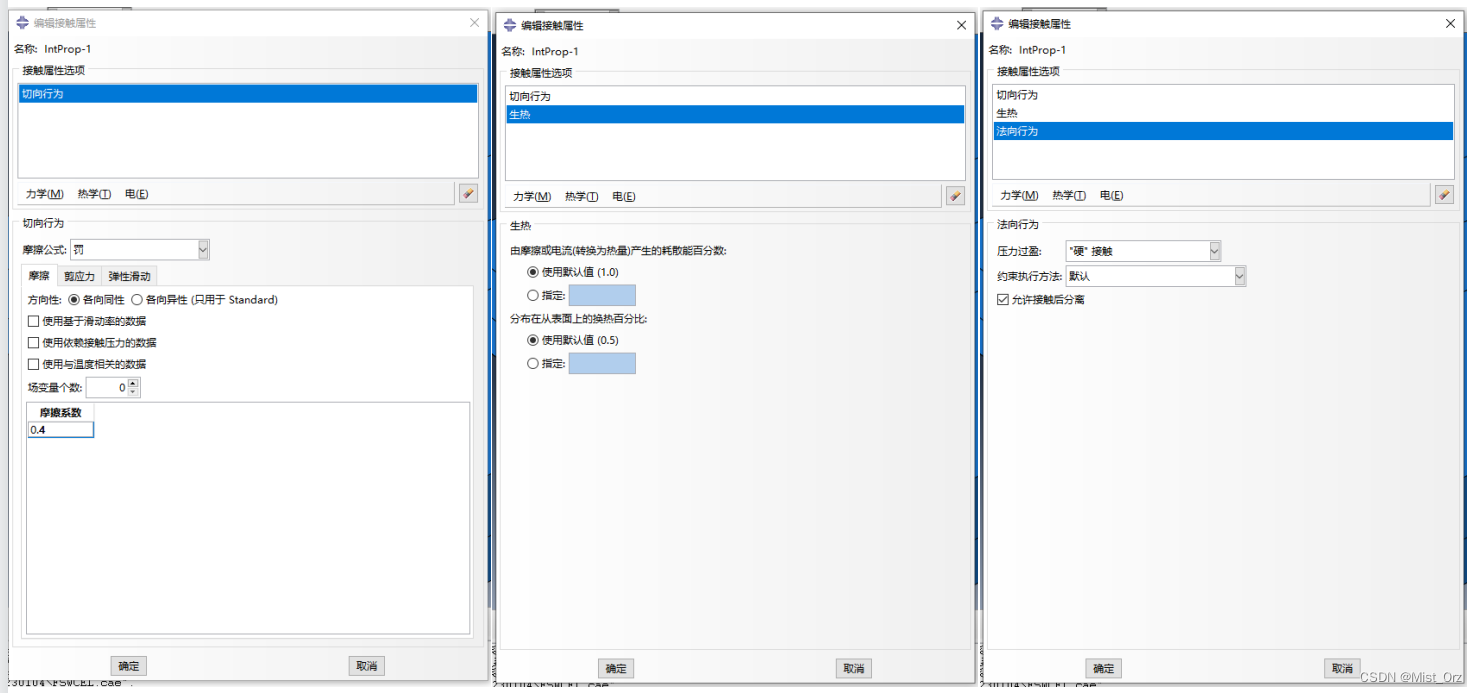This screenshot has height=693, width=1477.
Task: Open the 摩擦公式 dropdown
Action: coord(203,249)
